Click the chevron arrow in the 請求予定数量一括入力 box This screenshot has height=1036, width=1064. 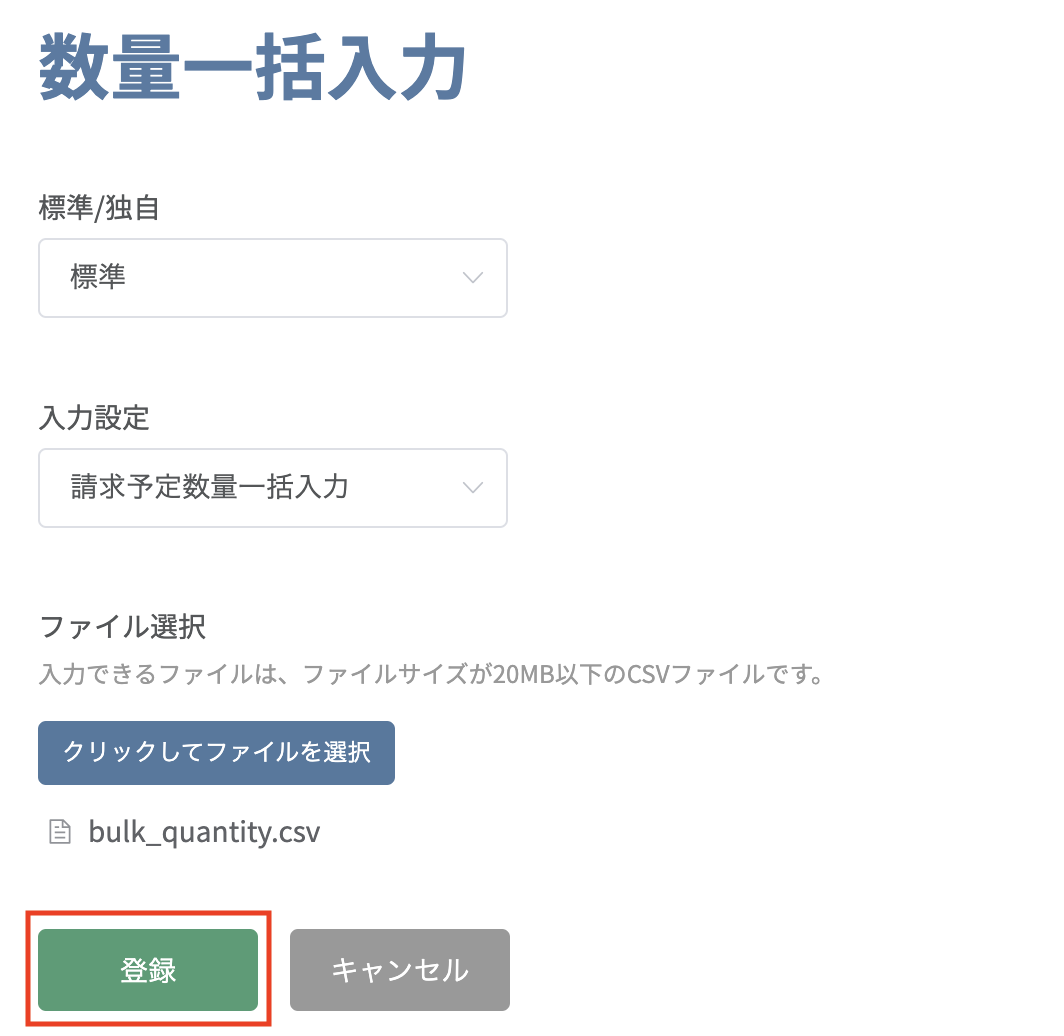tap(472, 487)
